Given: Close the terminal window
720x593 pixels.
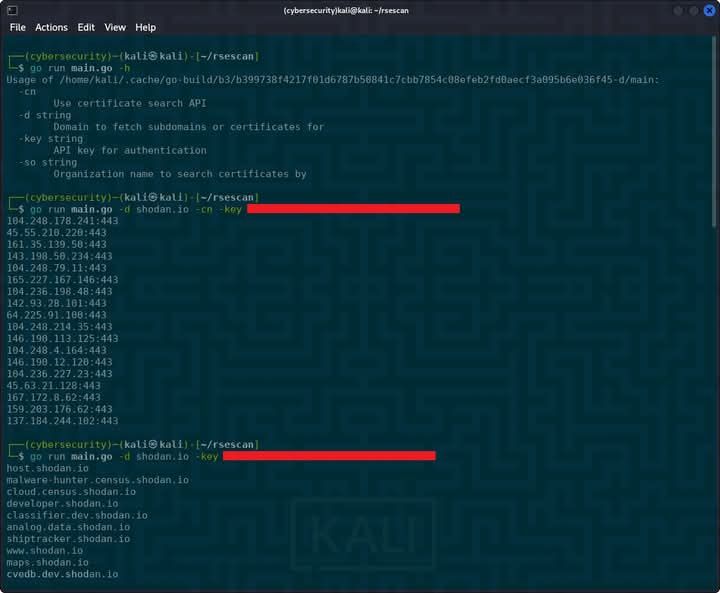Looking at the screenshot, I should [x=709, y=10].
